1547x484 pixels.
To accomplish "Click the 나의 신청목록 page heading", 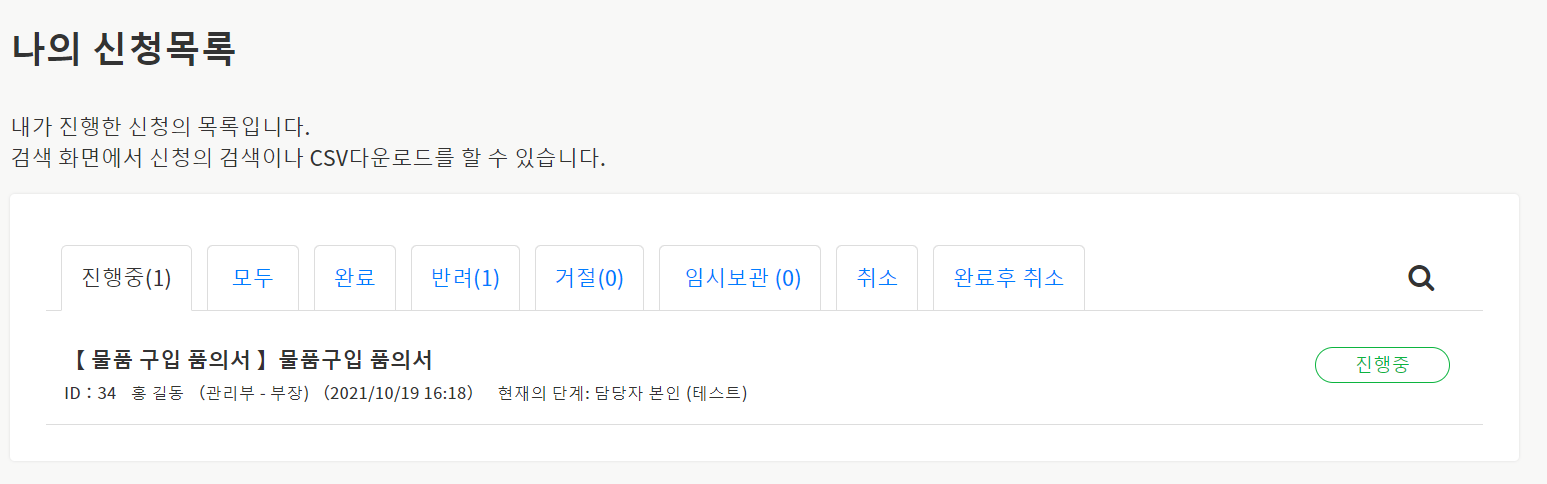I will (x=123, y=49).
